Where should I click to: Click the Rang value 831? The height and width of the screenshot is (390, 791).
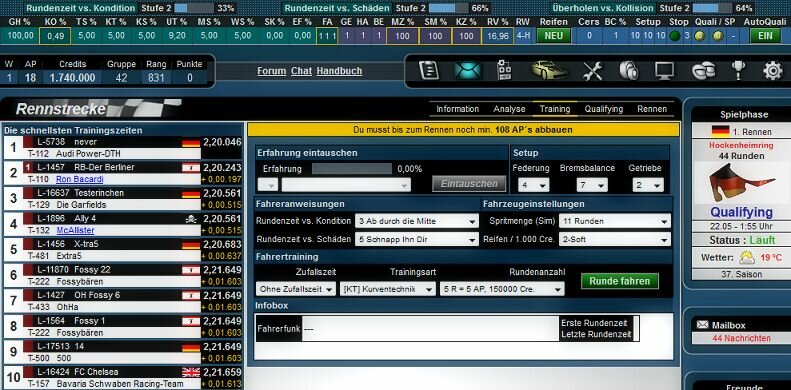156,78
